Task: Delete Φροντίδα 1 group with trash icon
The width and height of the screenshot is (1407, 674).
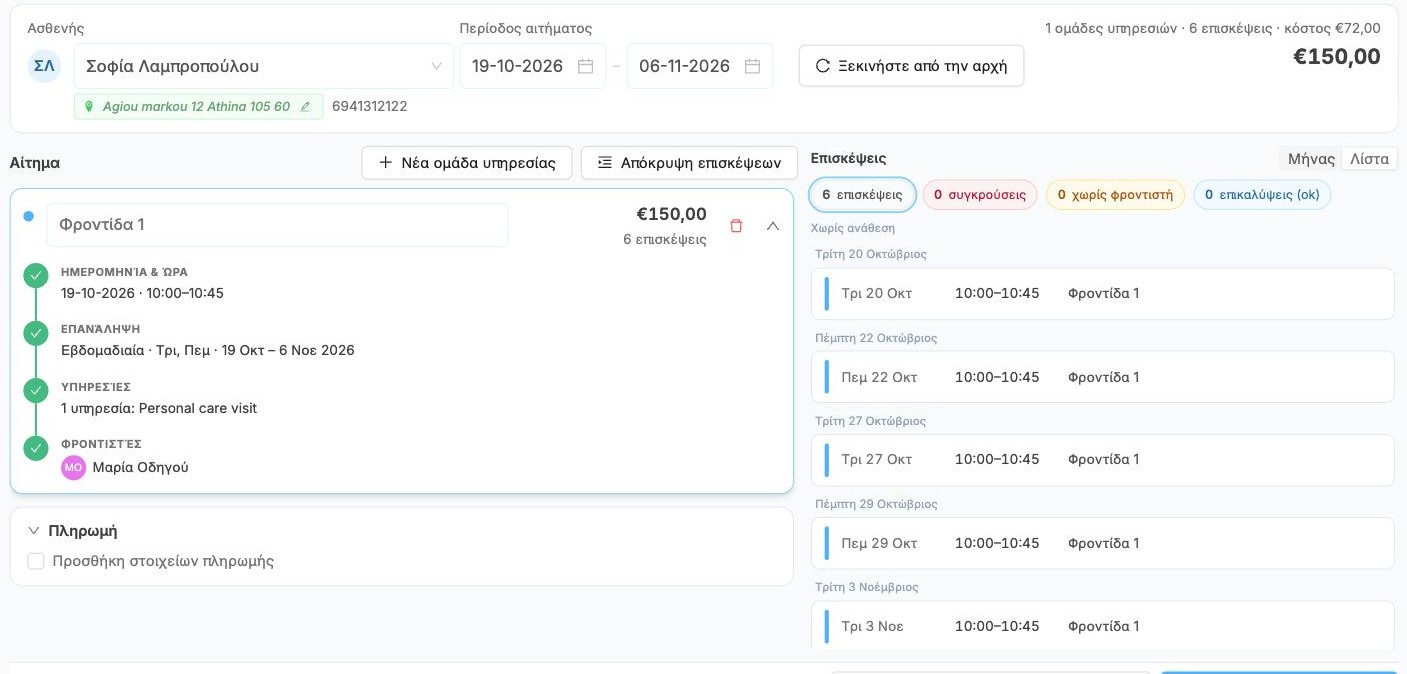Action: [x=736, y=226]
